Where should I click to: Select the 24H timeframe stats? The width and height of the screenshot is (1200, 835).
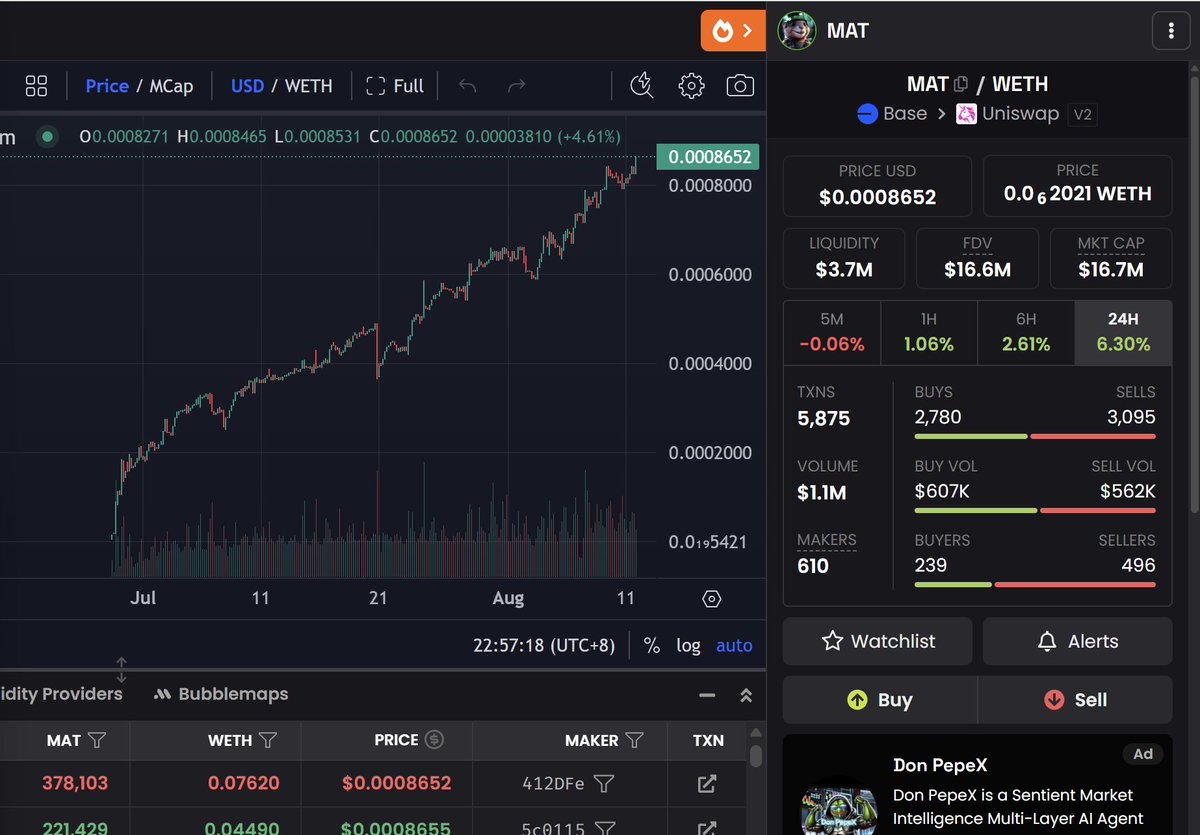click(x=1123, y=332)
